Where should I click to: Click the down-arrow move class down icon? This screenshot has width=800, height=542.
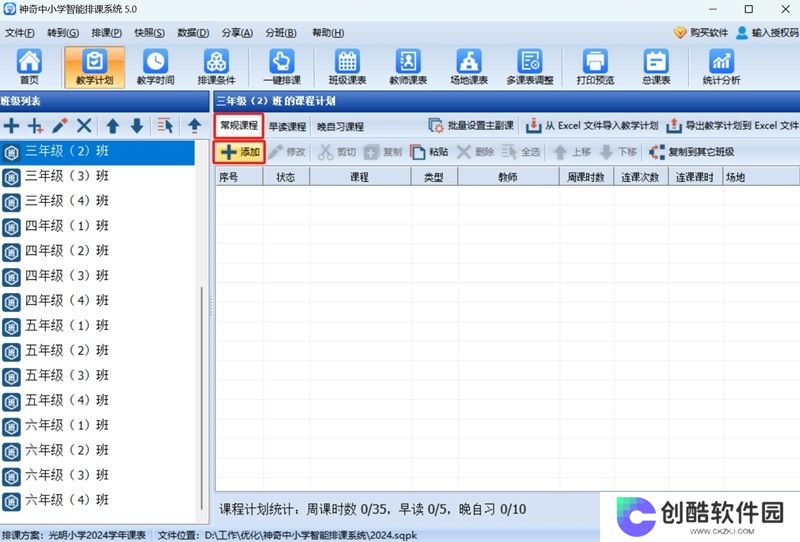(137, 126)
